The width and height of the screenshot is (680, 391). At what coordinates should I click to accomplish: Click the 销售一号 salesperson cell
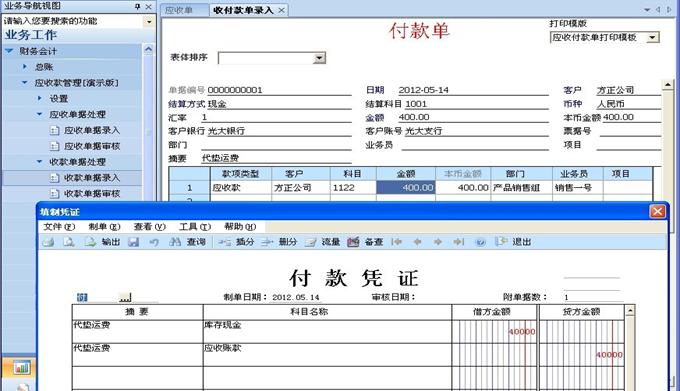[x=578, y=188]
